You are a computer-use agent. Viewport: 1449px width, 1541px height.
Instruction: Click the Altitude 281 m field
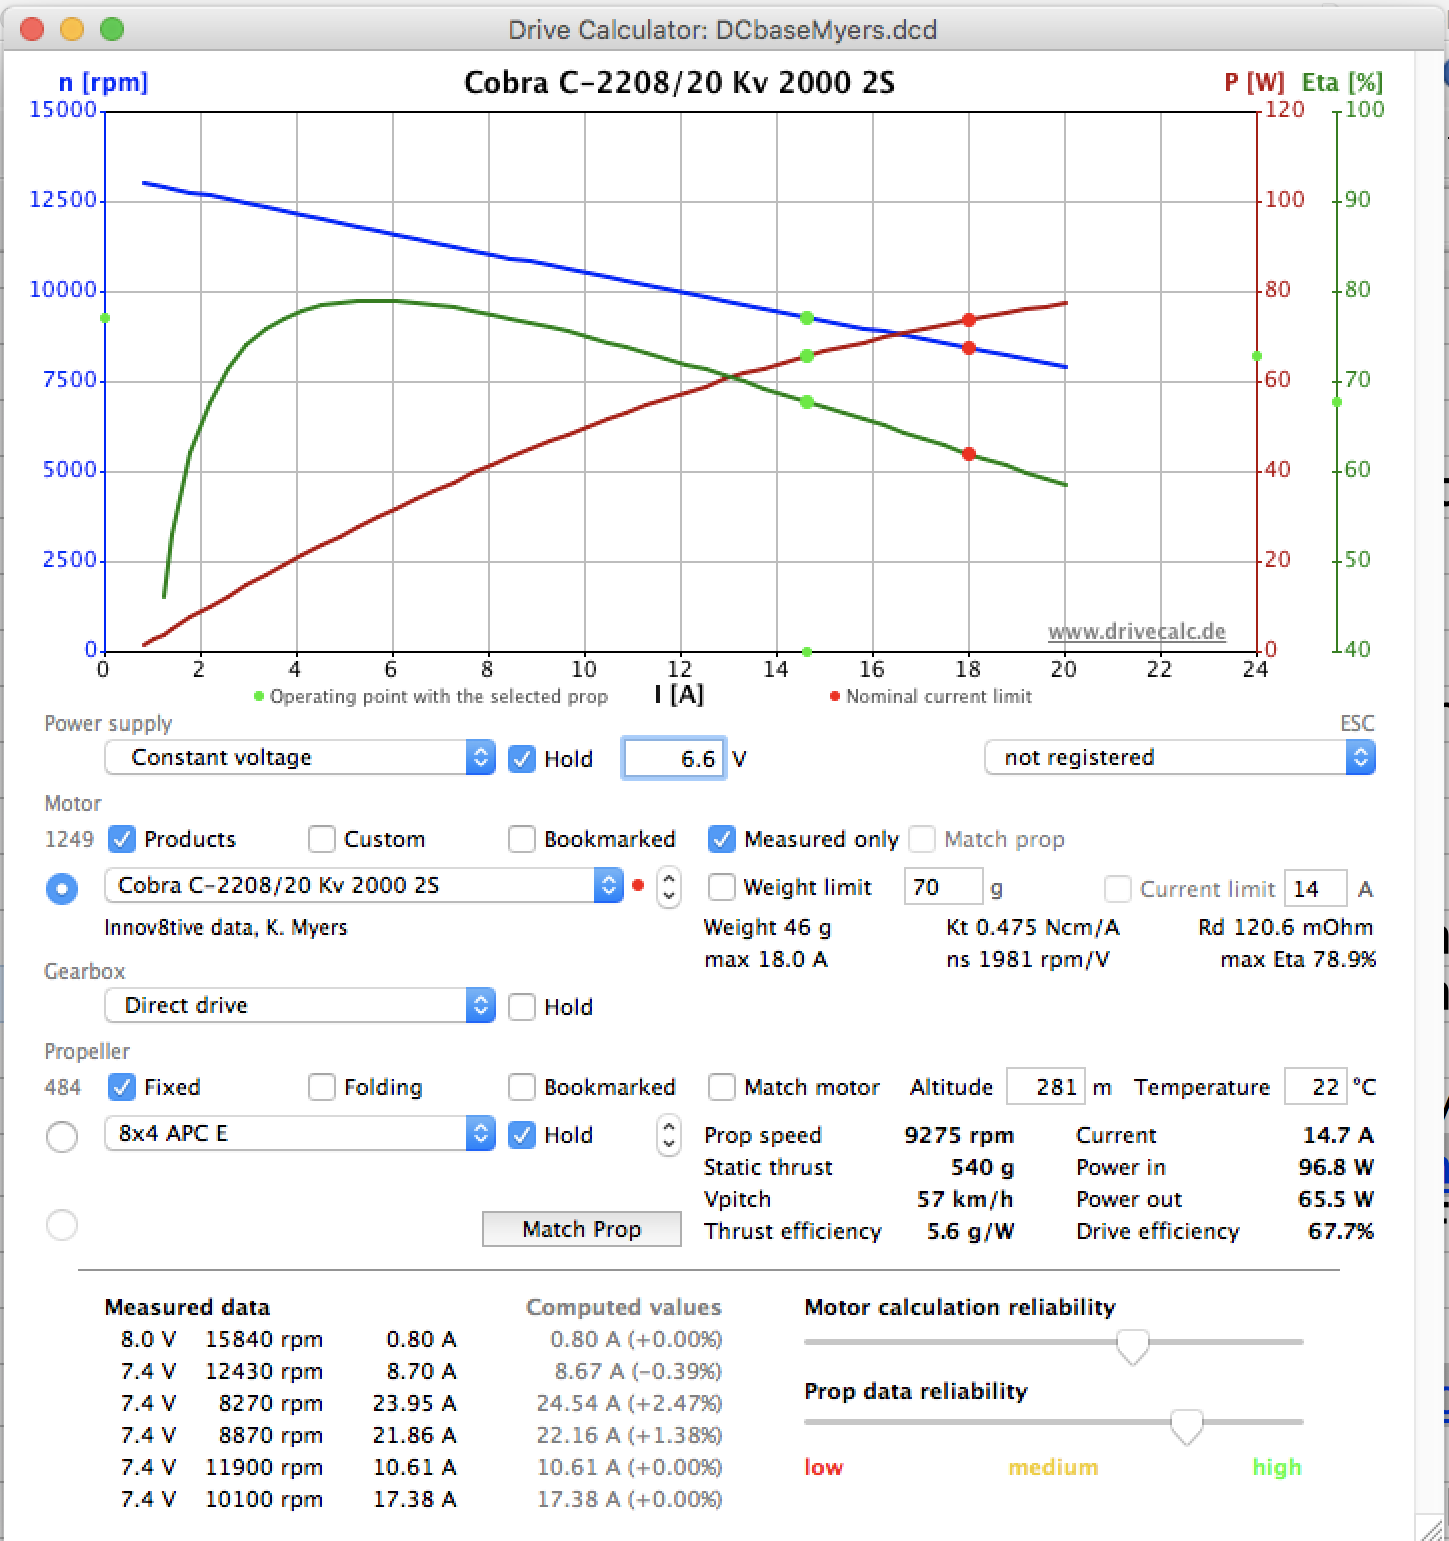1046,1087
